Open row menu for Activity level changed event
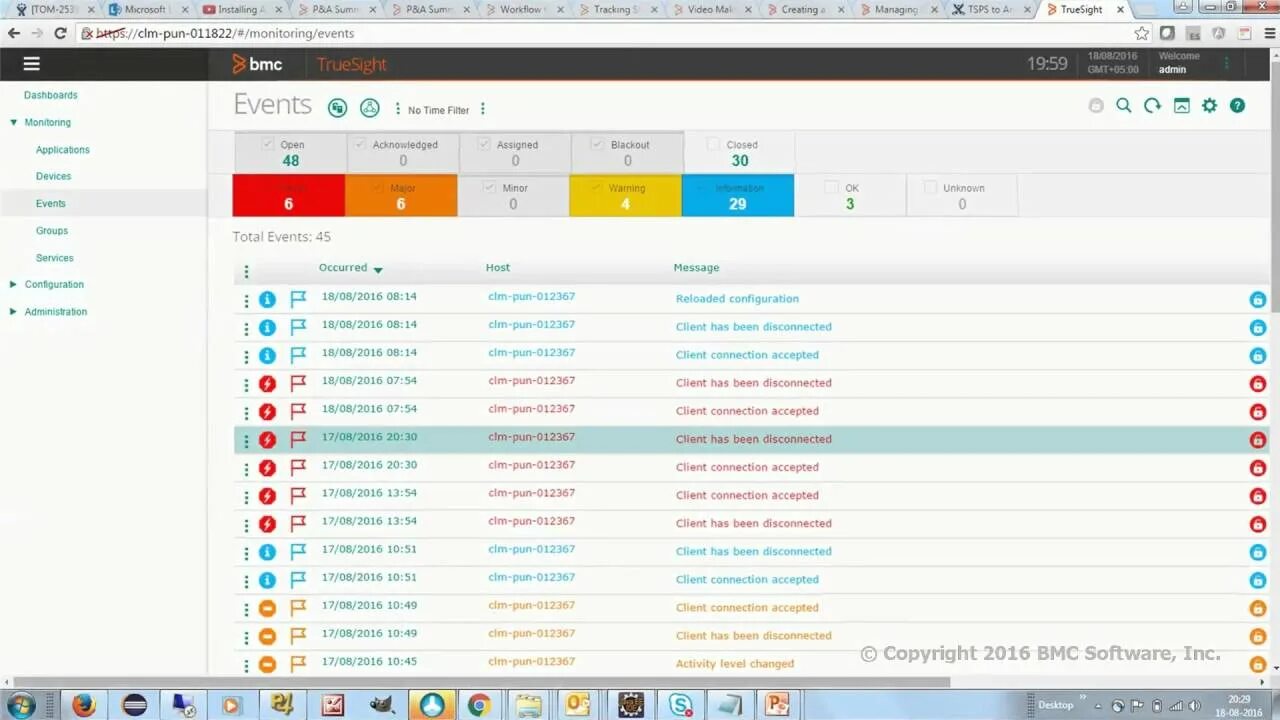Image resolution: width=1280 pixels, height=720 pixels. (246, 665)
